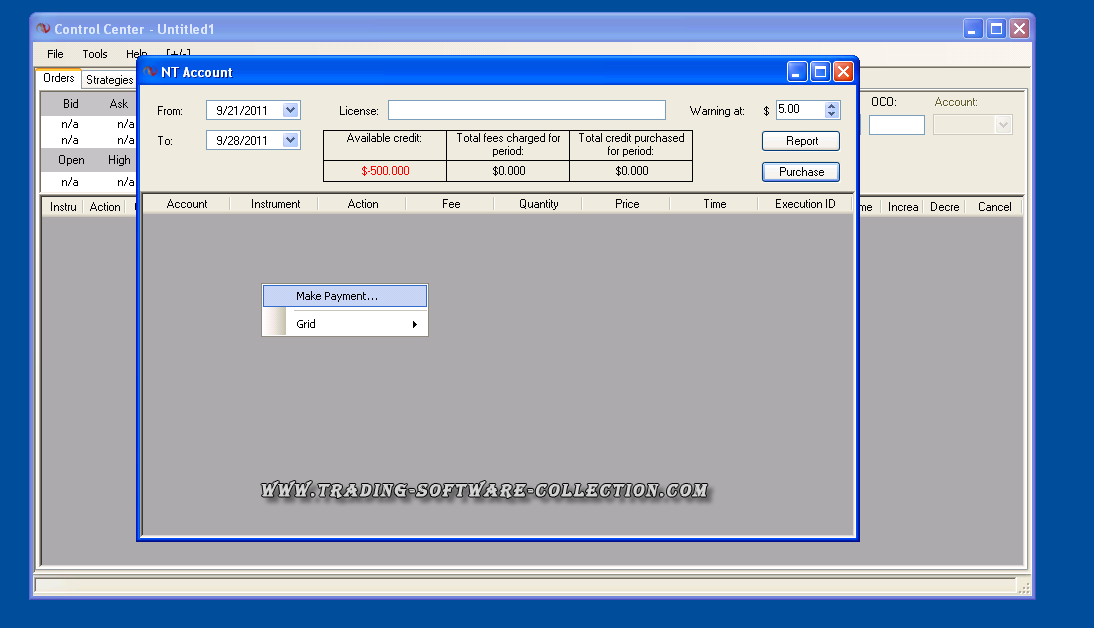Open the Tools menu
The height and width of the screenshot is (628, 1094).
point(95,54)
